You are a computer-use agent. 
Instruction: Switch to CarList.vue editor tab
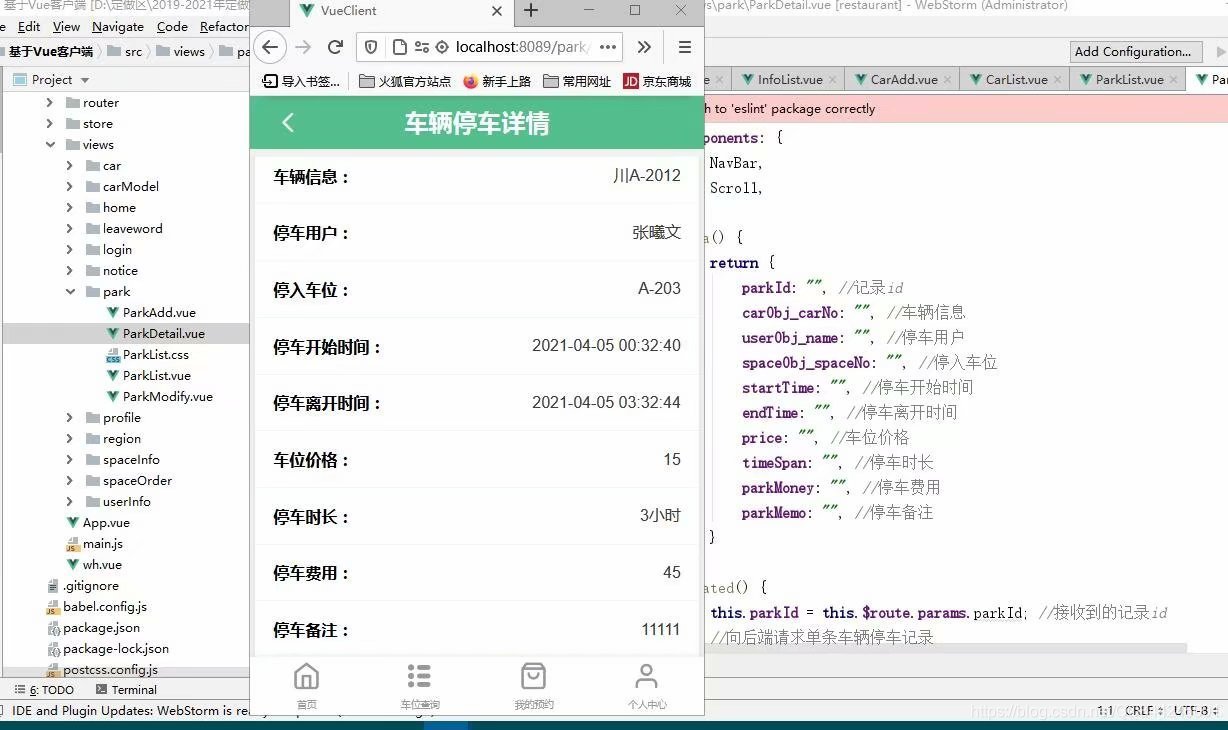click(x=1016, y=79)
